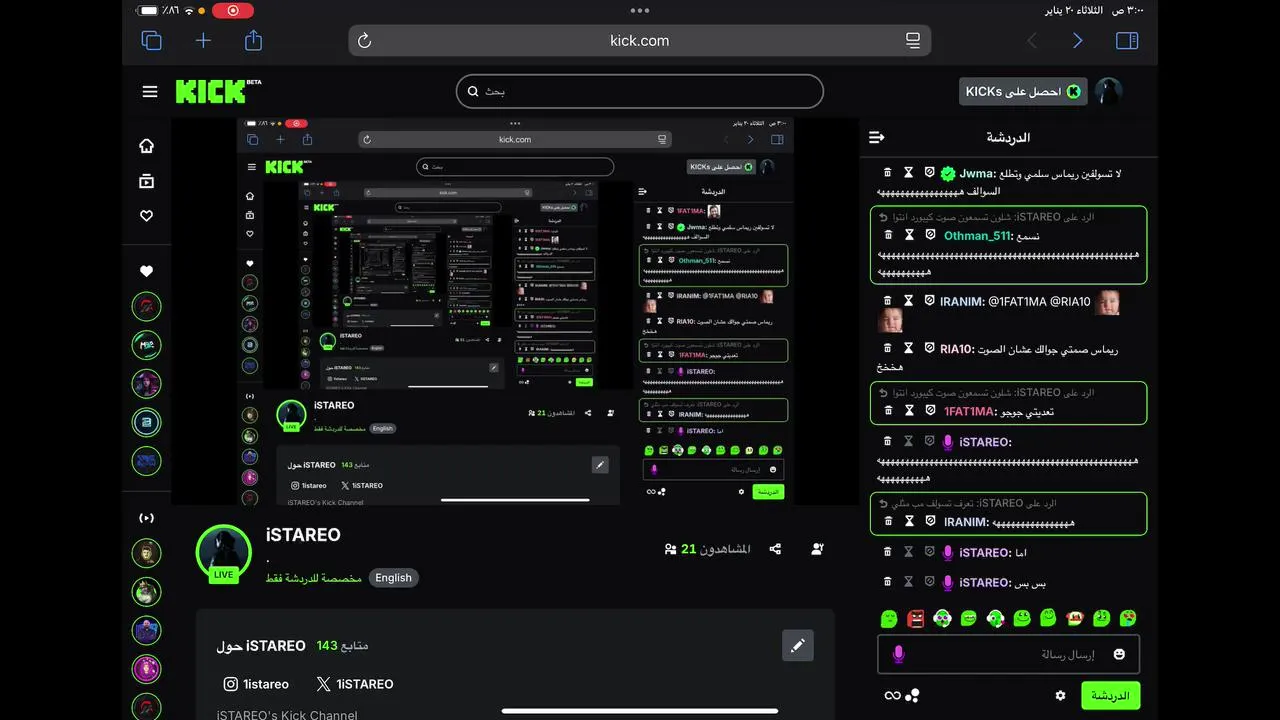
Task: Click the احصل على KICKs button
Action: tap(1023, 91)
